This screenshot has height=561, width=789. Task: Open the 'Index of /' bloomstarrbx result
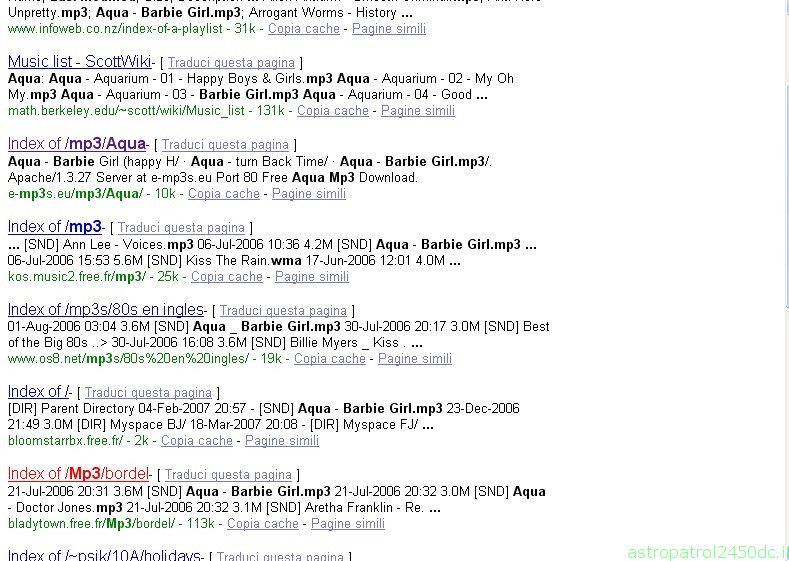pos(38,391)
